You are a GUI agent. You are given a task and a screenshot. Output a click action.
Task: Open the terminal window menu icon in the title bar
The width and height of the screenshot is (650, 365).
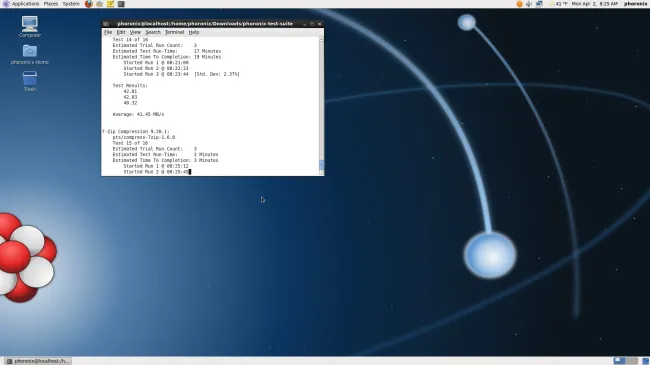pos(106,24)
